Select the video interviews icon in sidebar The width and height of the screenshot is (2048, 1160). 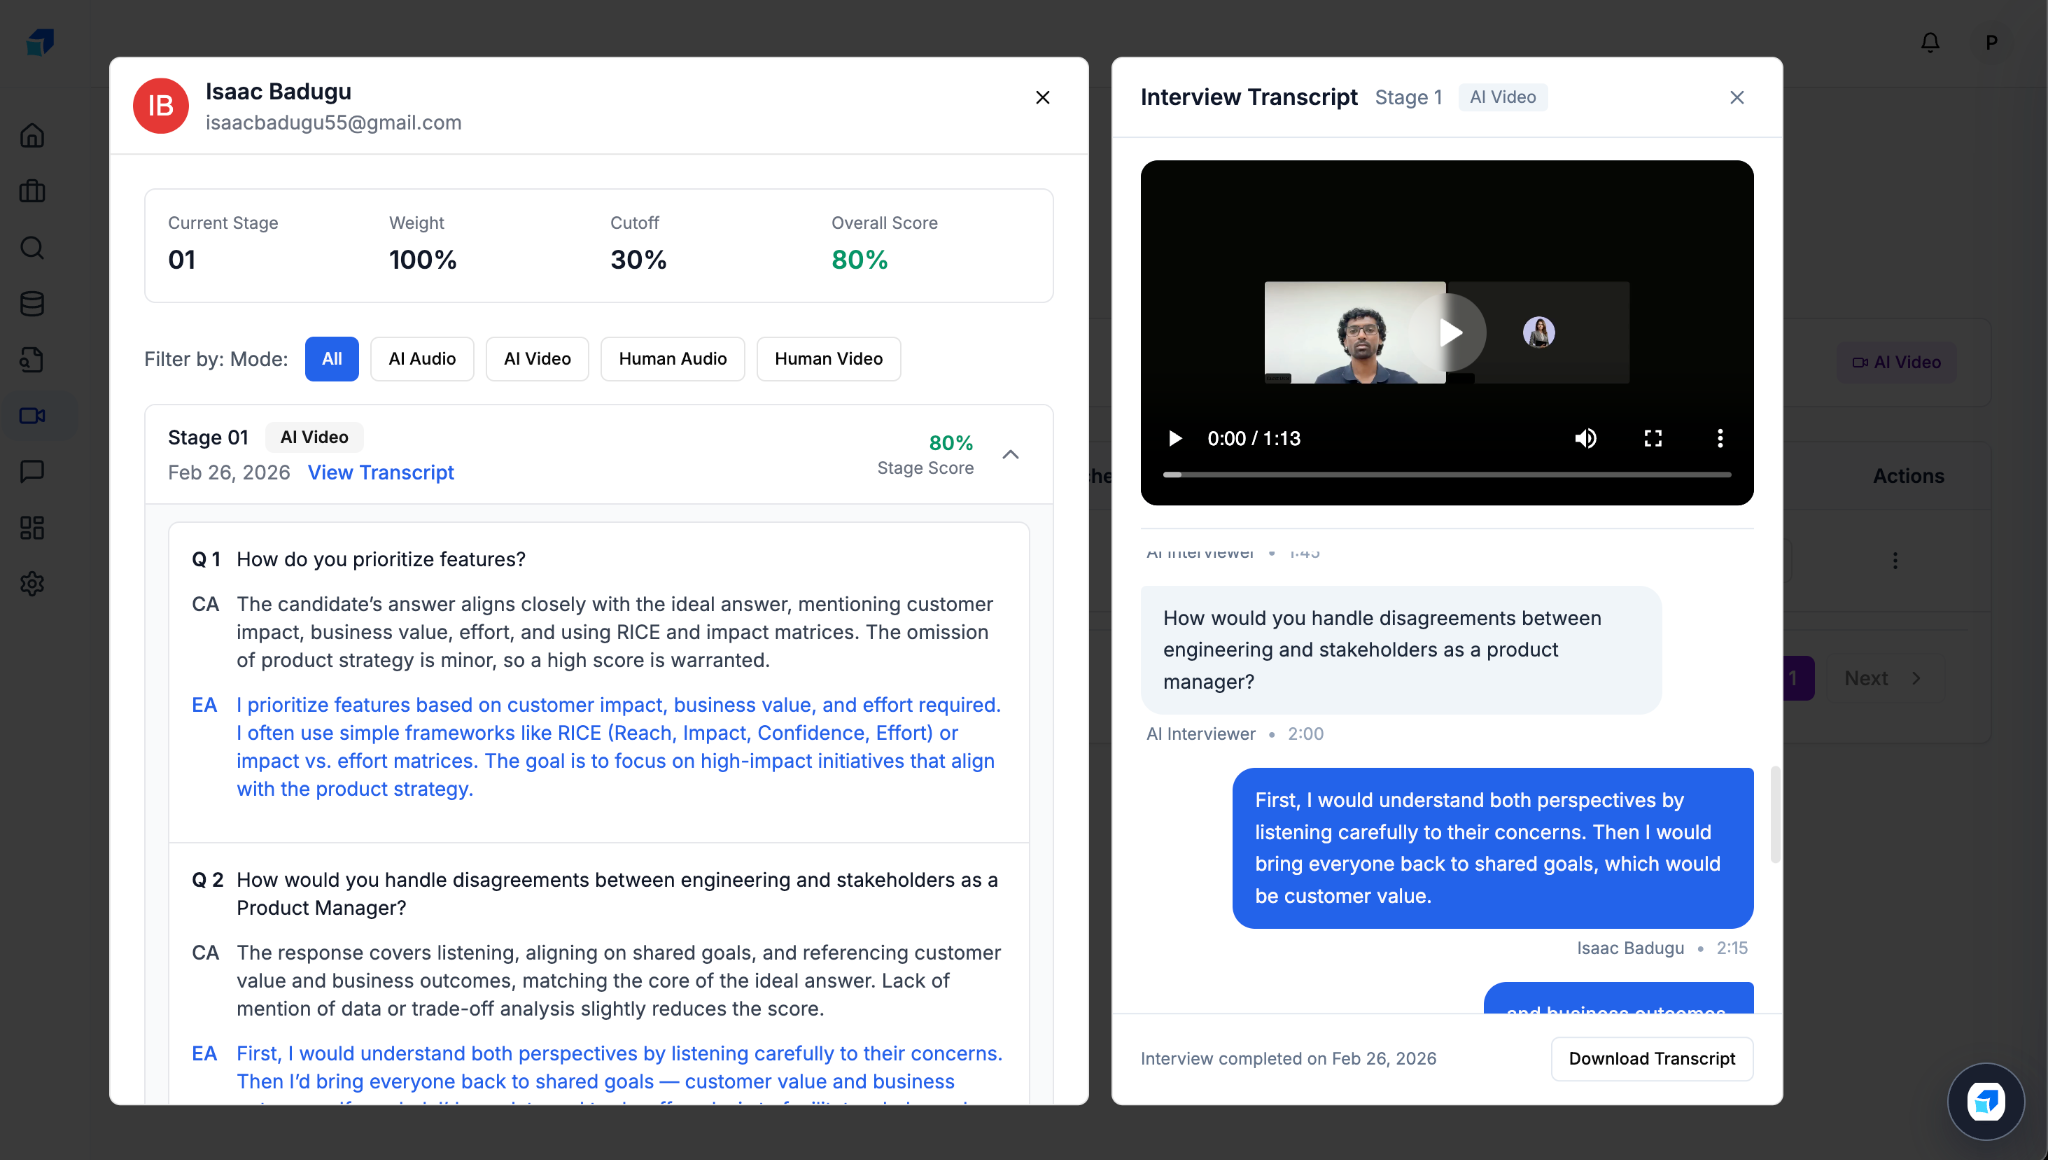click(x=32, y=415)
